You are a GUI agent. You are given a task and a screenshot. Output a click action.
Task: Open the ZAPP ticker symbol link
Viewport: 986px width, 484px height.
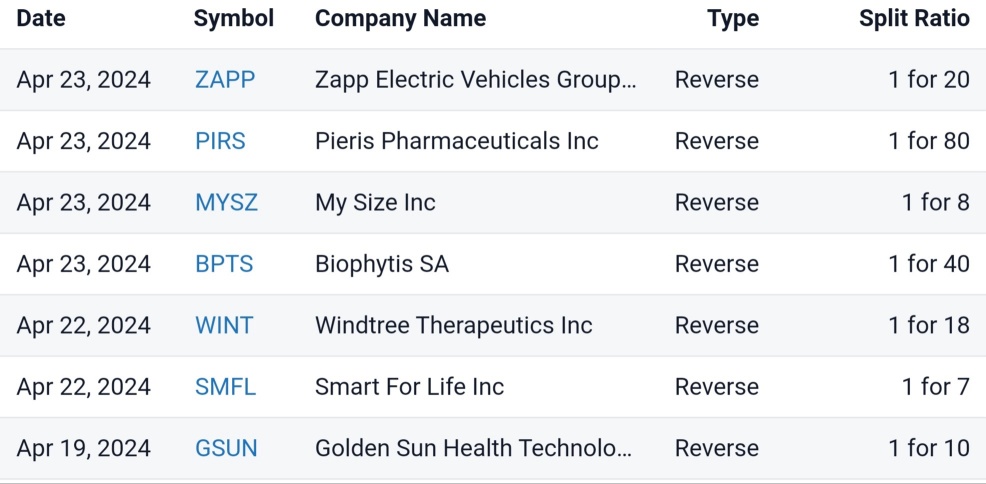225,80
